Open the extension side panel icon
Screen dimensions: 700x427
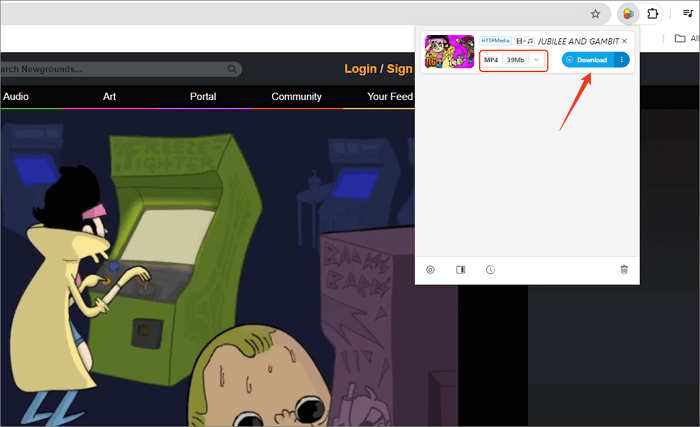pos(461,270)
